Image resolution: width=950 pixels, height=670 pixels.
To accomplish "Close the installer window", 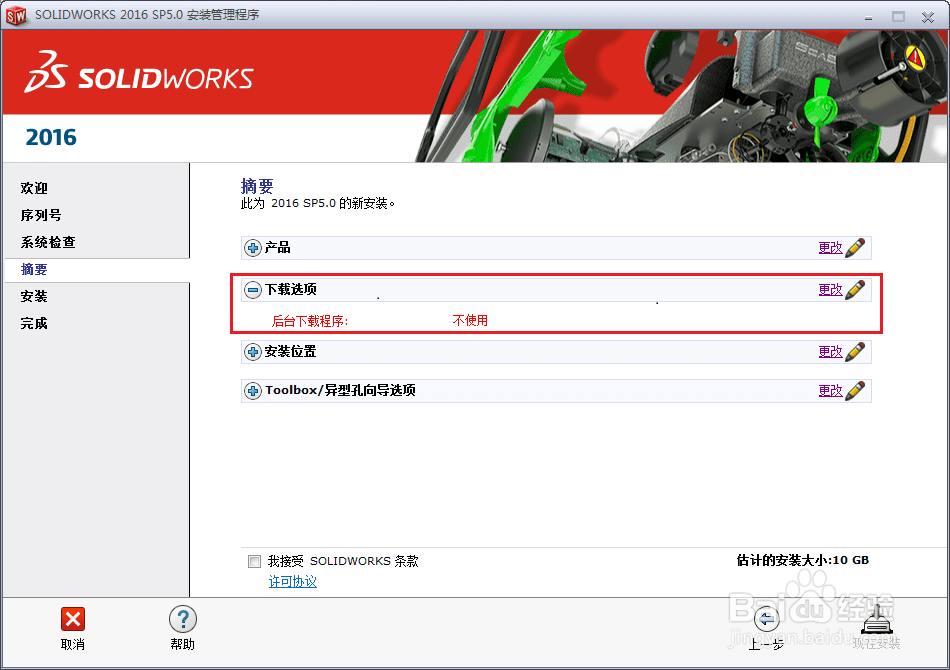I will pyautogui.click(x=928, y=17).
